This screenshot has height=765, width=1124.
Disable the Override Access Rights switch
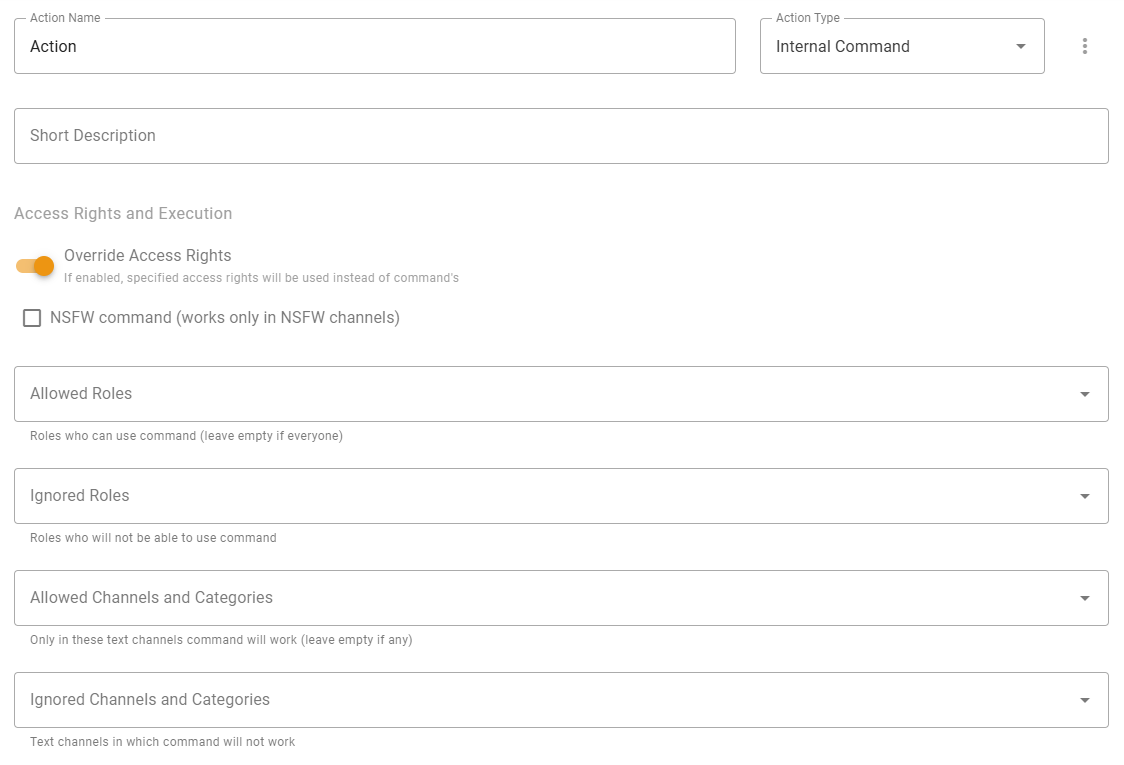[x=35, y=266]
